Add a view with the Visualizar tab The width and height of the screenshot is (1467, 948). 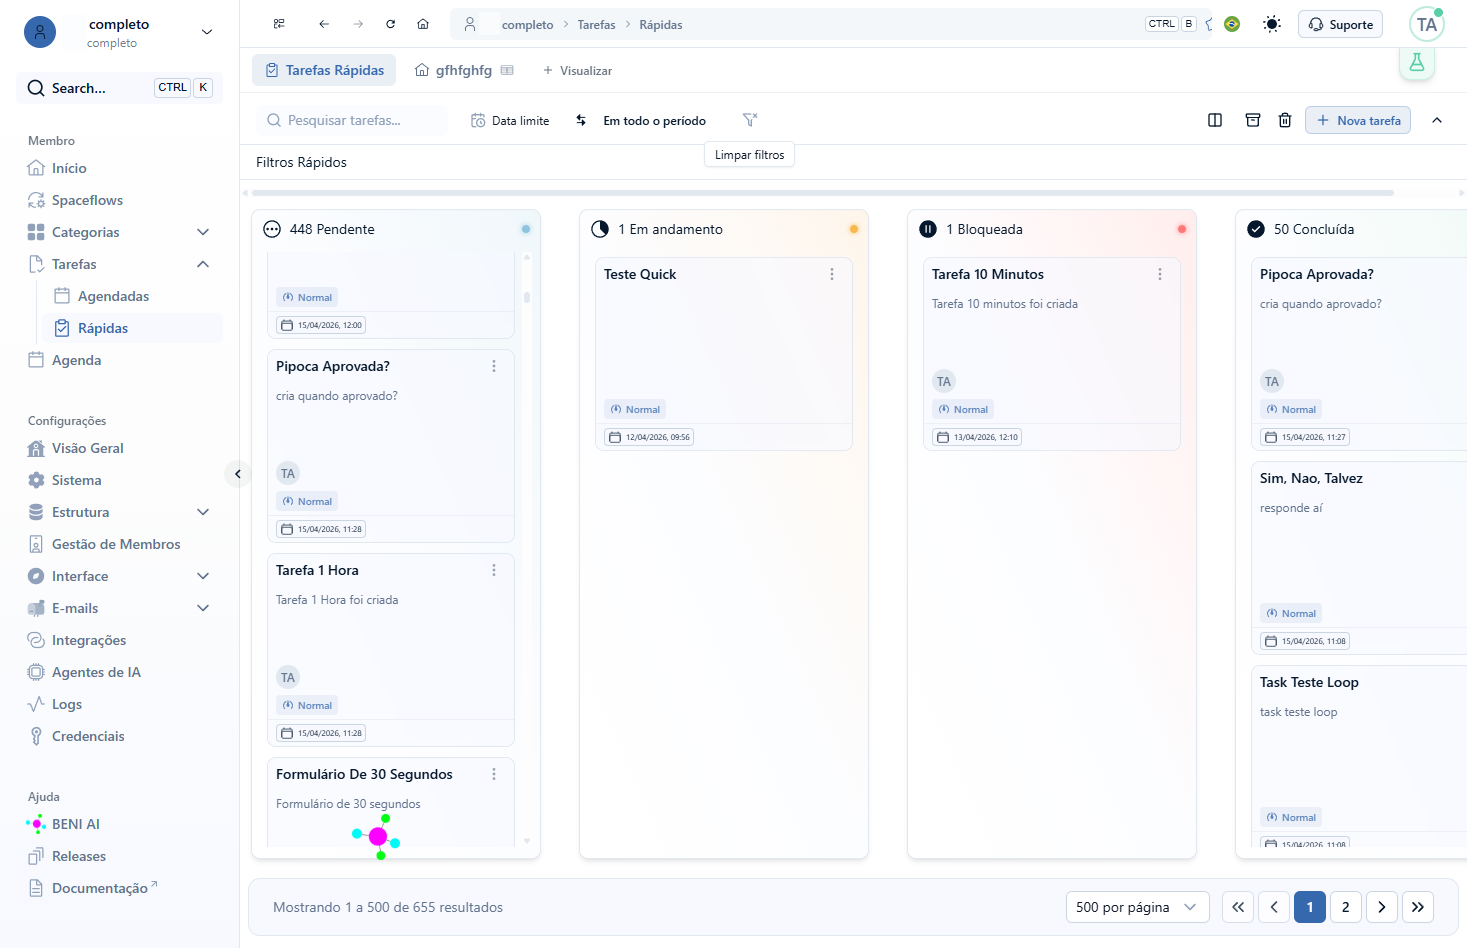[x=577, y=70]
